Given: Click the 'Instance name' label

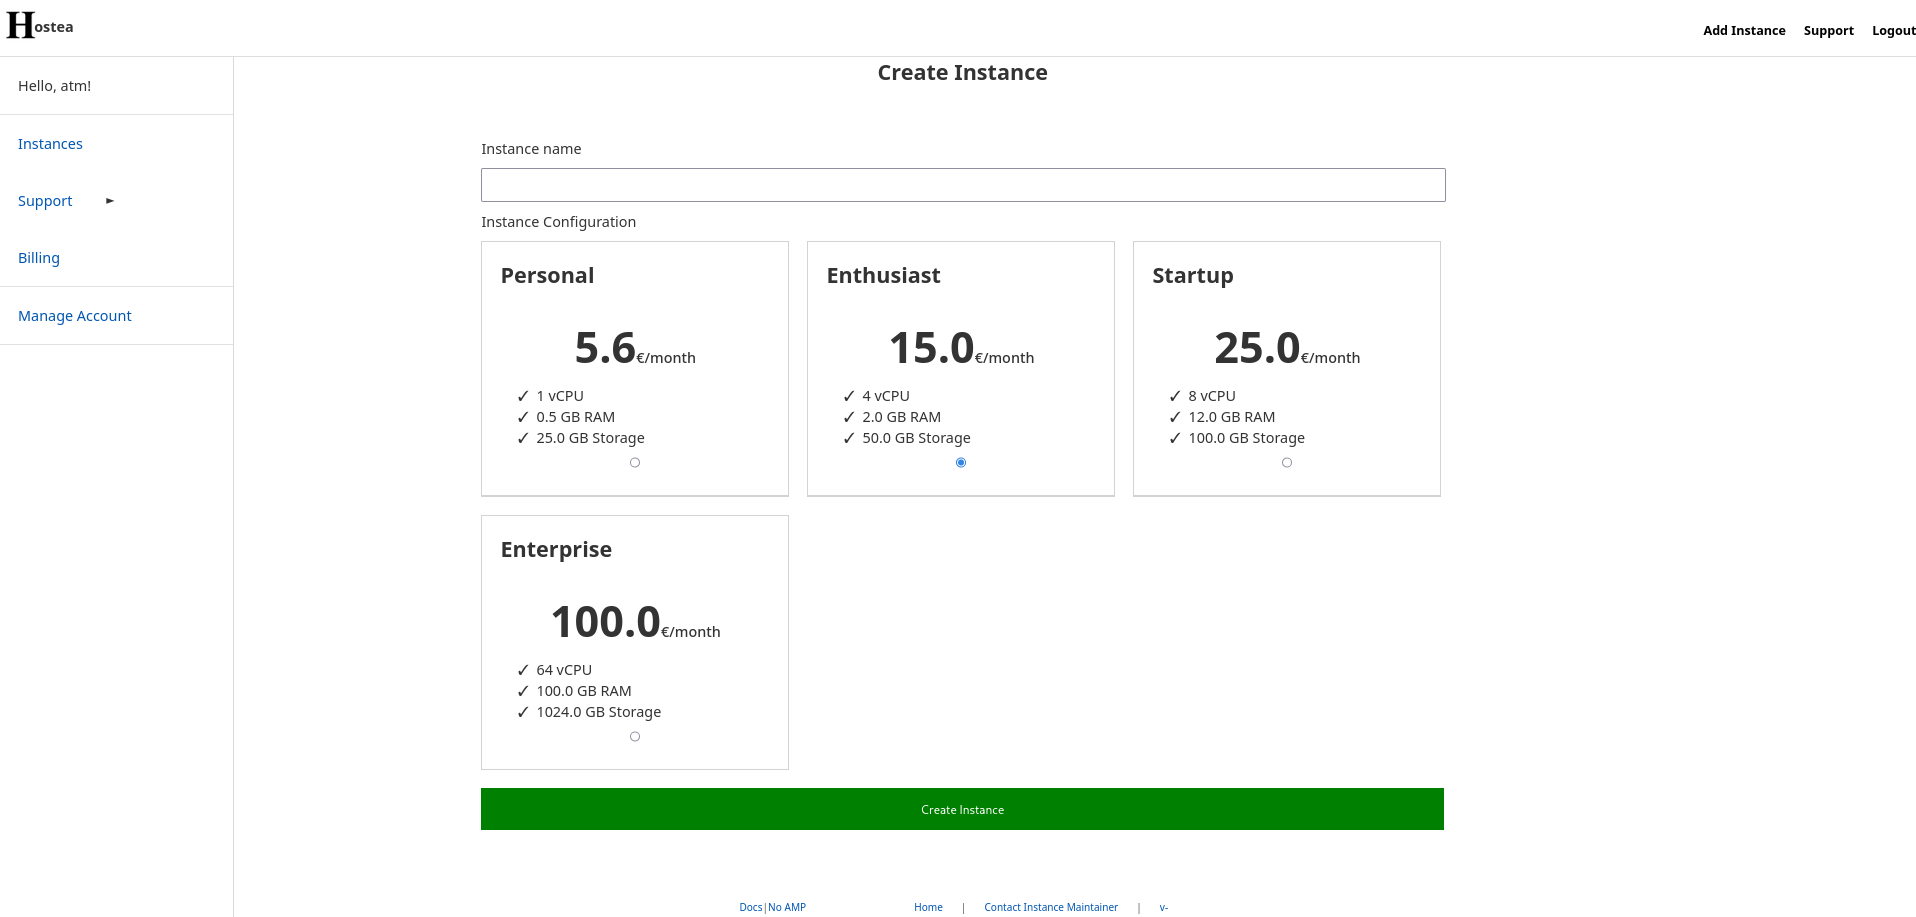Looking at the screenshot, I should (531, 149).
